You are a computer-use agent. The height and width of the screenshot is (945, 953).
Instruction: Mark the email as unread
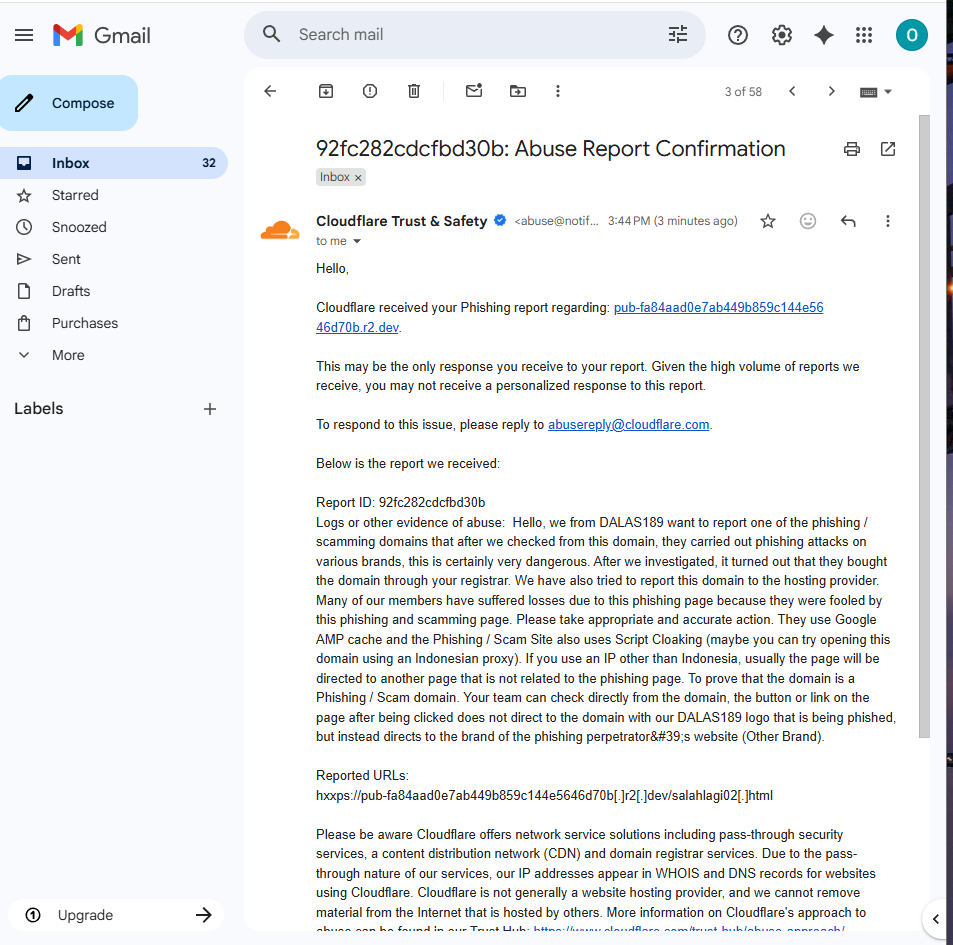474,91
